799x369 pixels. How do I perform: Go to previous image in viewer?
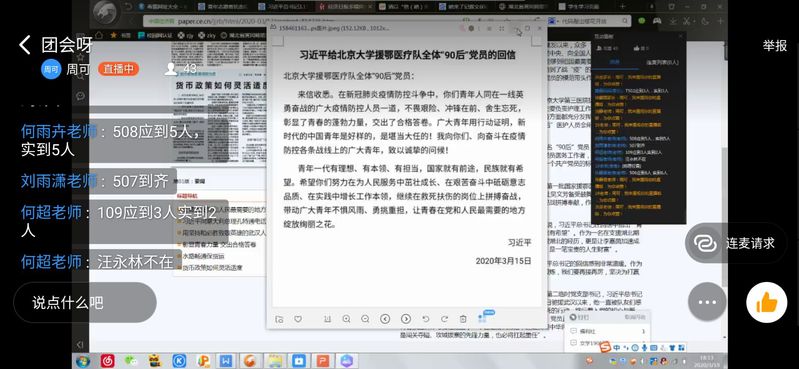(385, 319)
